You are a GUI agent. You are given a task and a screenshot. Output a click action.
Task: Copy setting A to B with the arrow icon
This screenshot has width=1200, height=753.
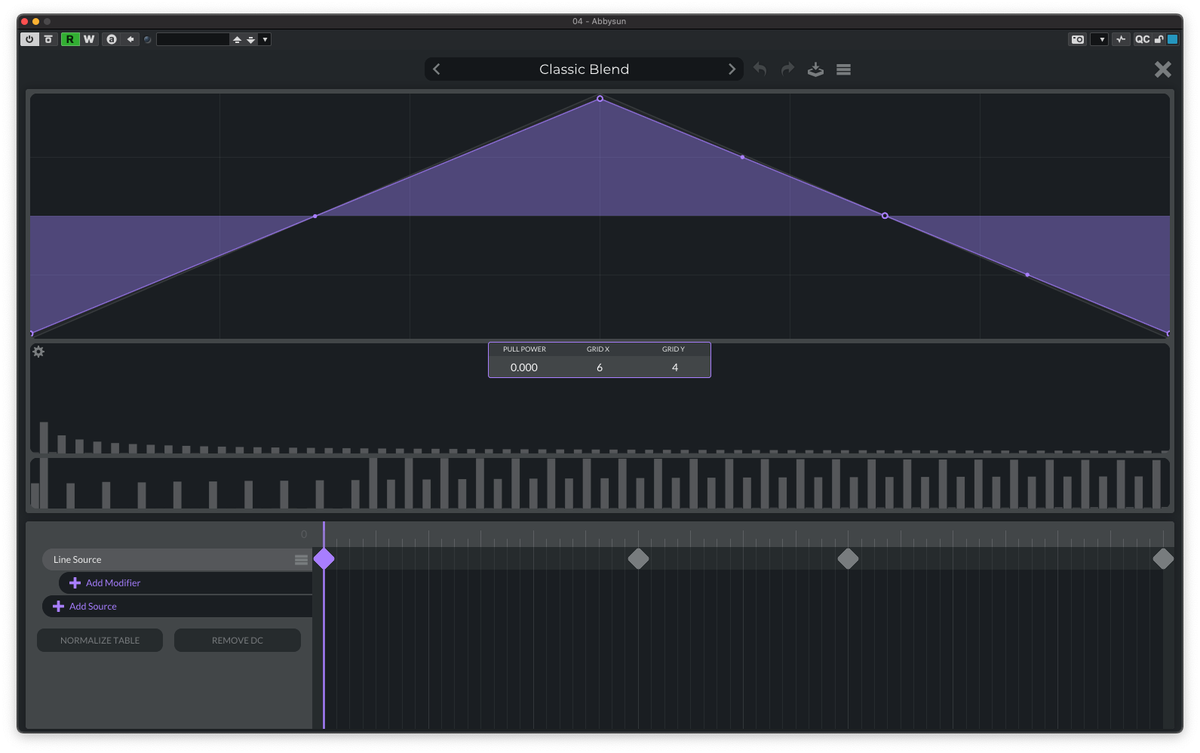click(131, 39)
